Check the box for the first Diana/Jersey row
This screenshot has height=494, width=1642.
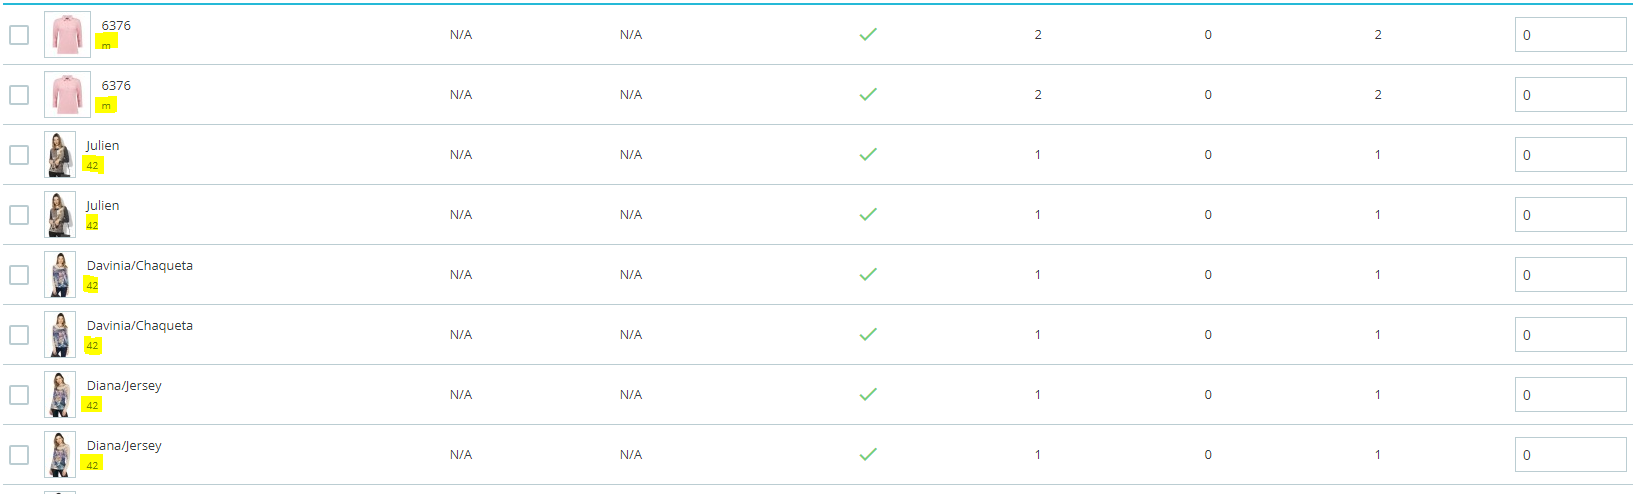coord(19,395)
